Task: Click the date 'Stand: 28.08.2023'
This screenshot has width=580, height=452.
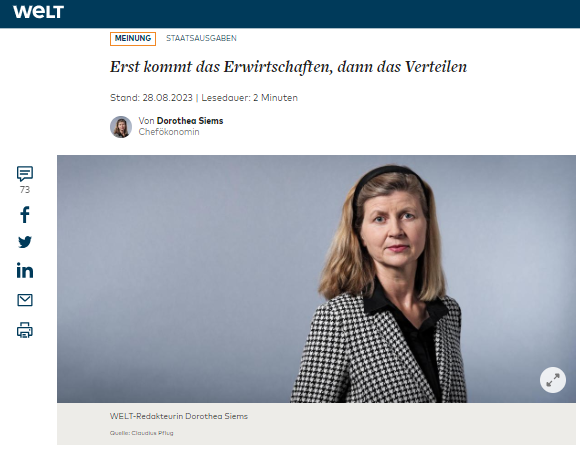Action: coord(151,98)
